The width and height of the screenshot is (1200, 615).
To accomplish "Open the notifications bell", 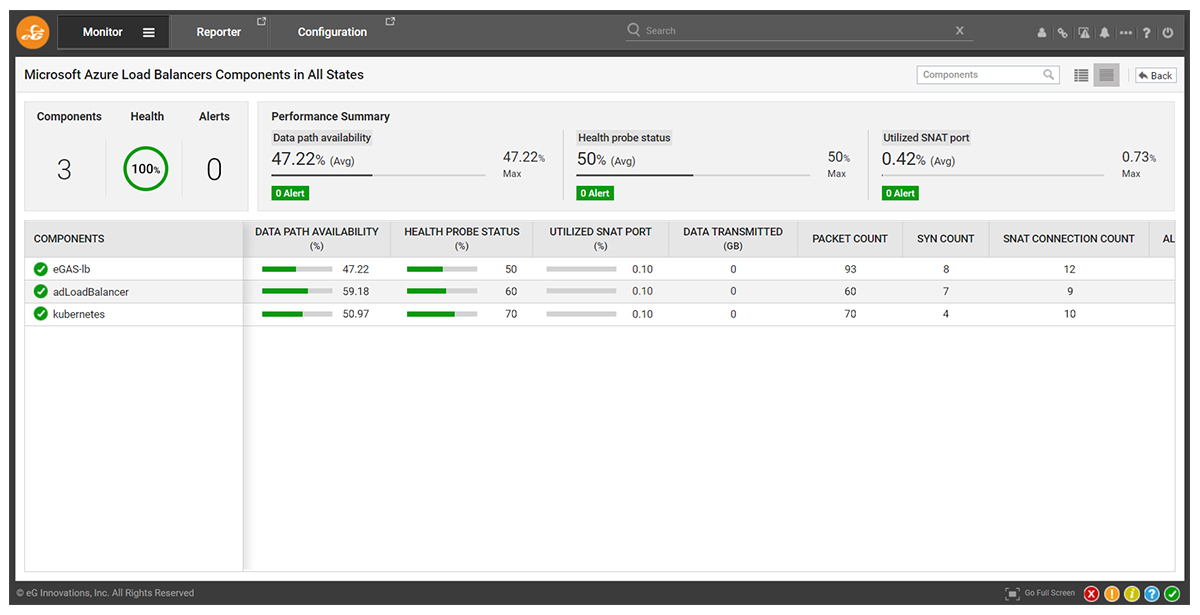I will point(1105,33).
